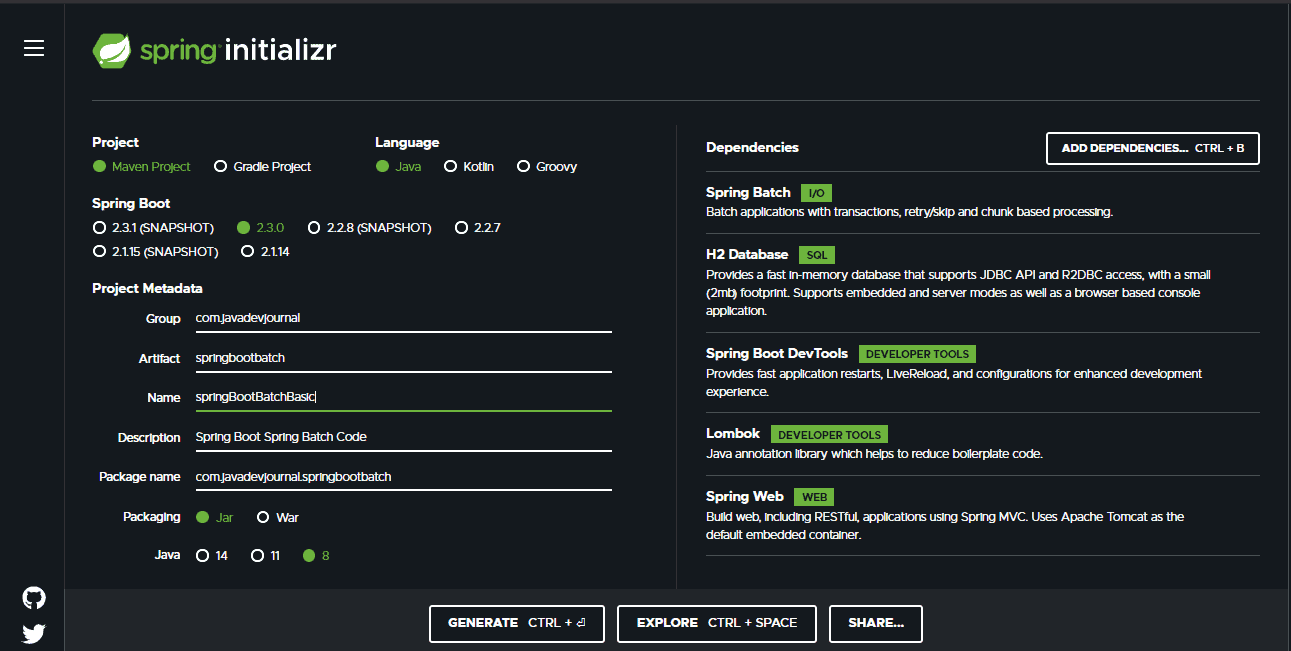Click Lombok's DEVELOPER TOOLS tag badge
Screen dimensions: 1291x651
click(829, 435)
